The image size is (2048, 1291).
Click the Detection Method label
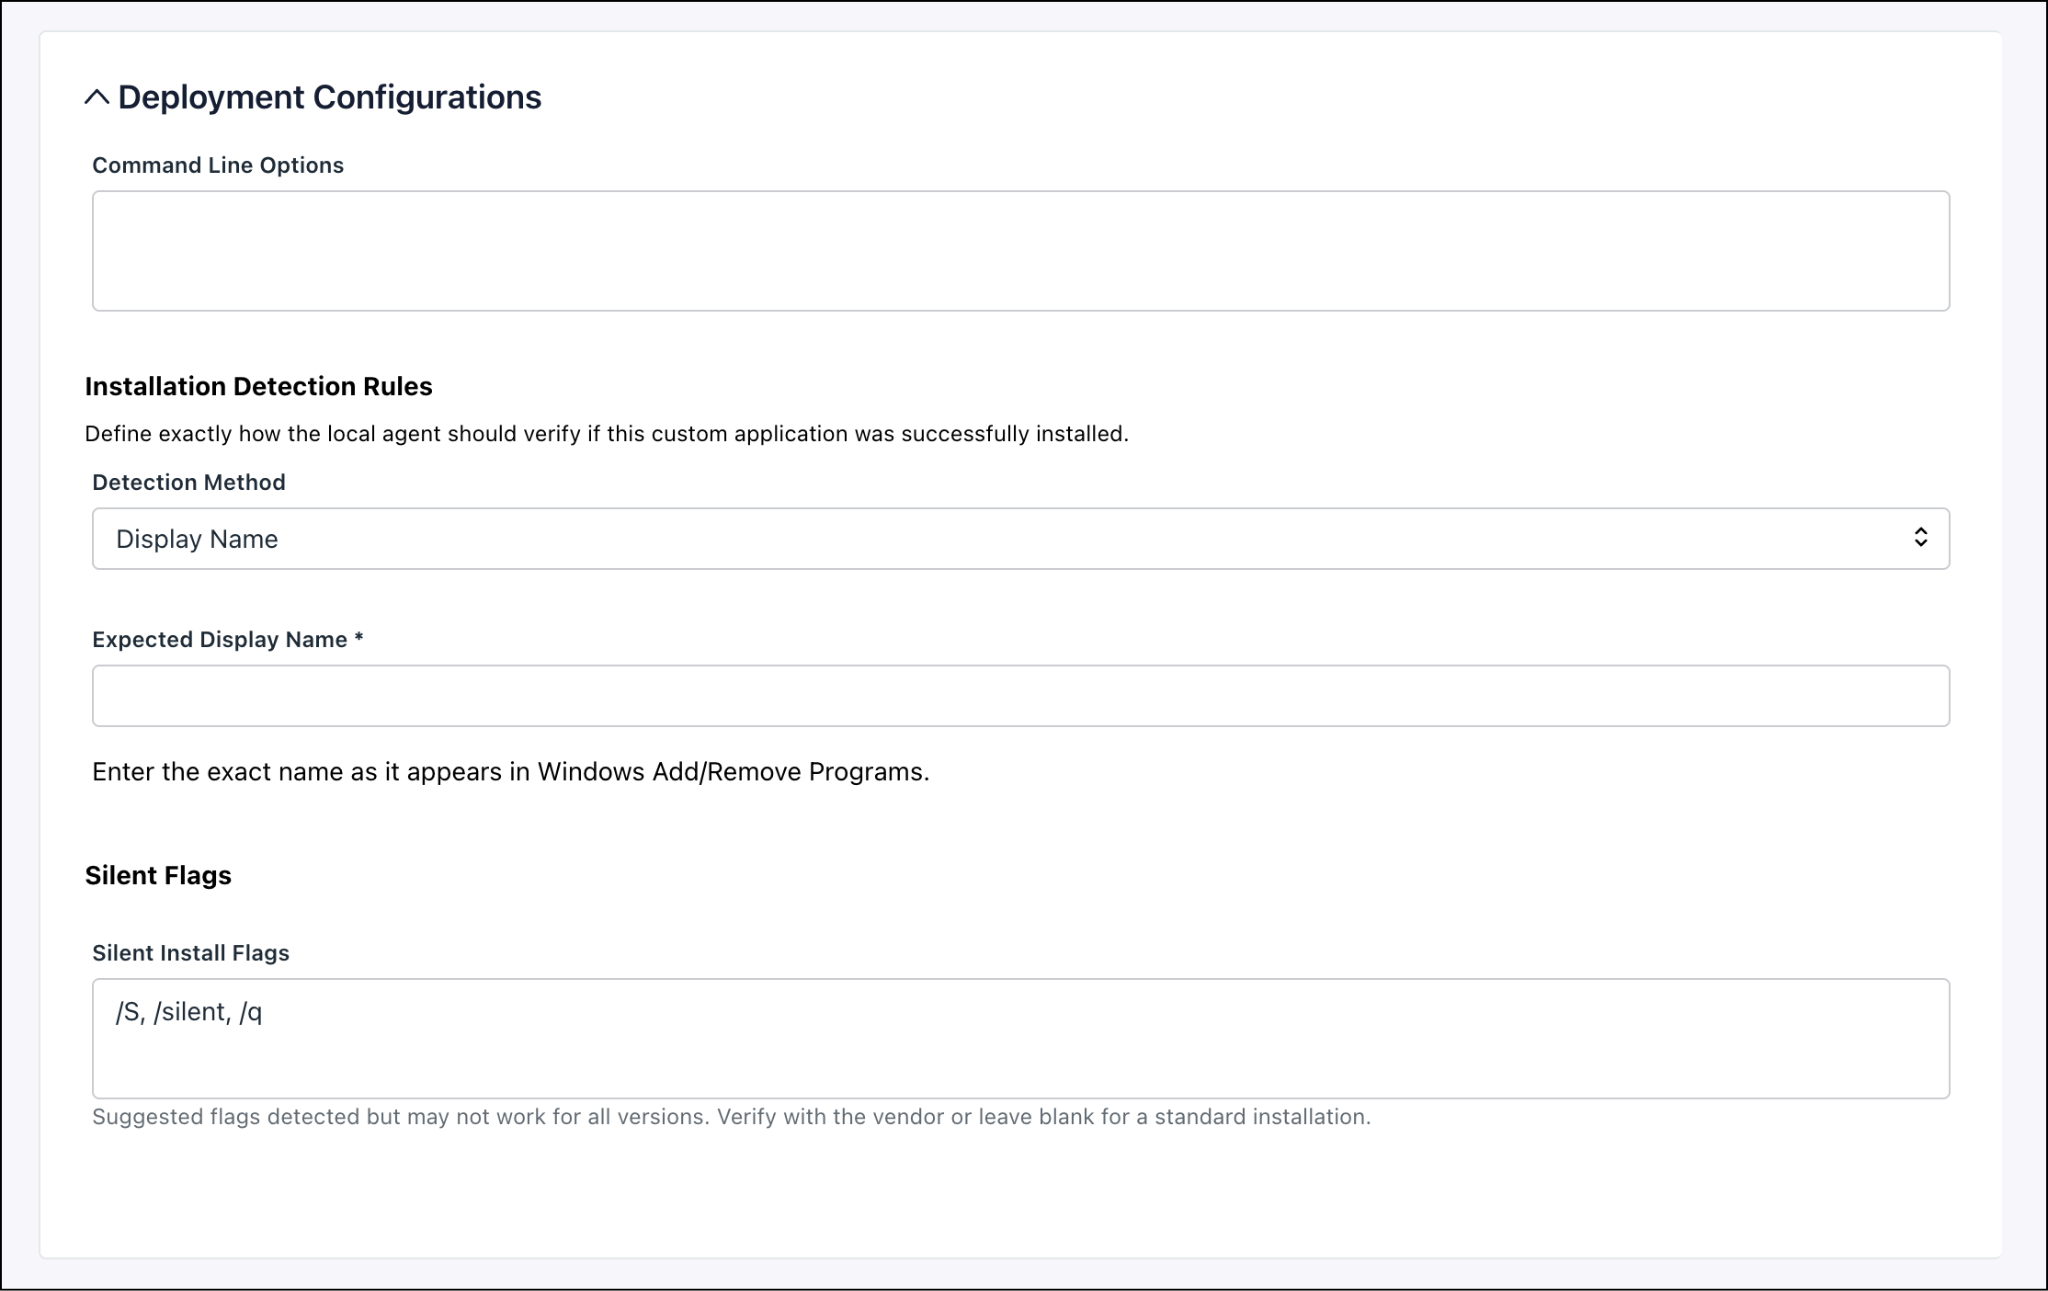[x=189, y=482]
